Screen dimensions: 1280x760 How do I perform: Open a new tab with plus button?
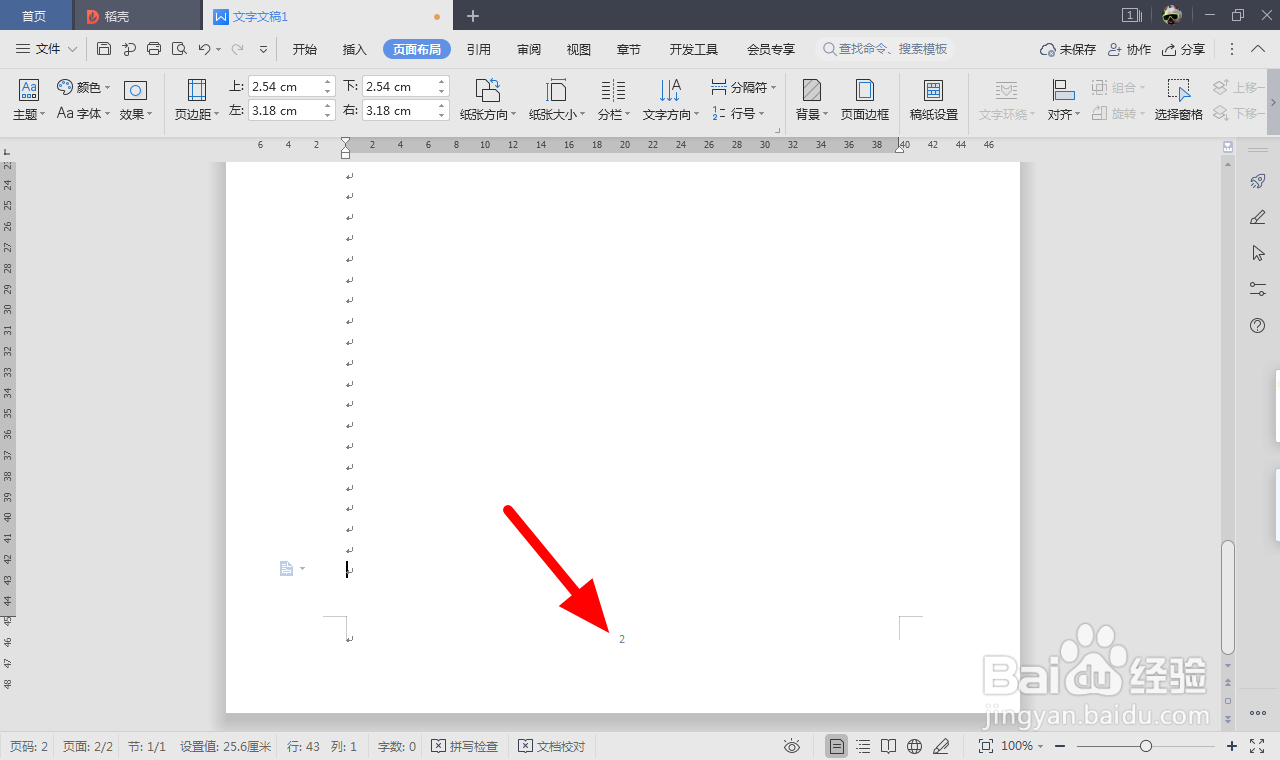point(473,16)
